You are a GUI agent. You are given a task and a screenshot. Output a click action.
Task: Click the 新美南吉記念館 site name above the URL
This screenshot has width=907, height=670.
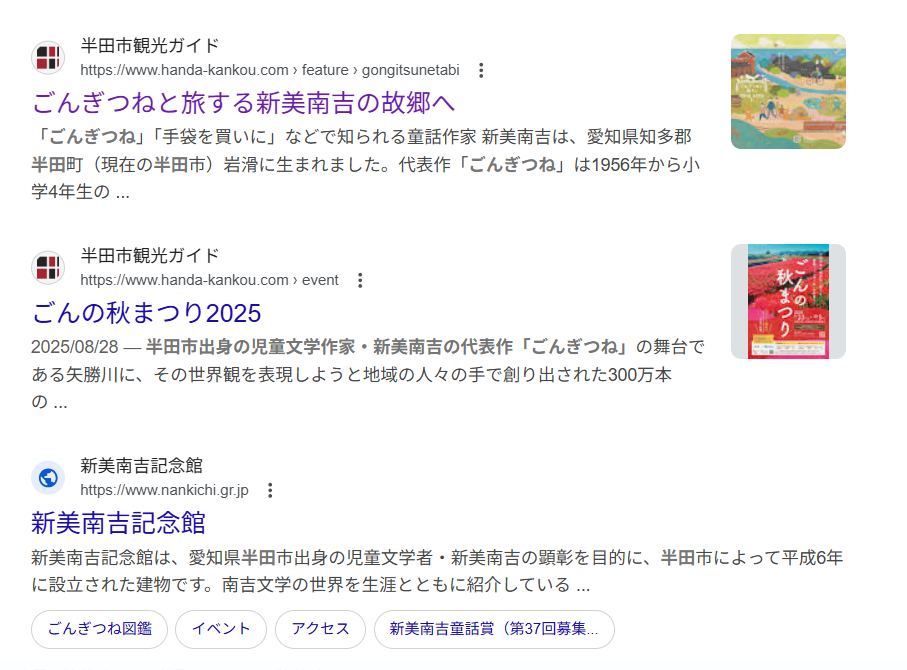tap(141, 466)
